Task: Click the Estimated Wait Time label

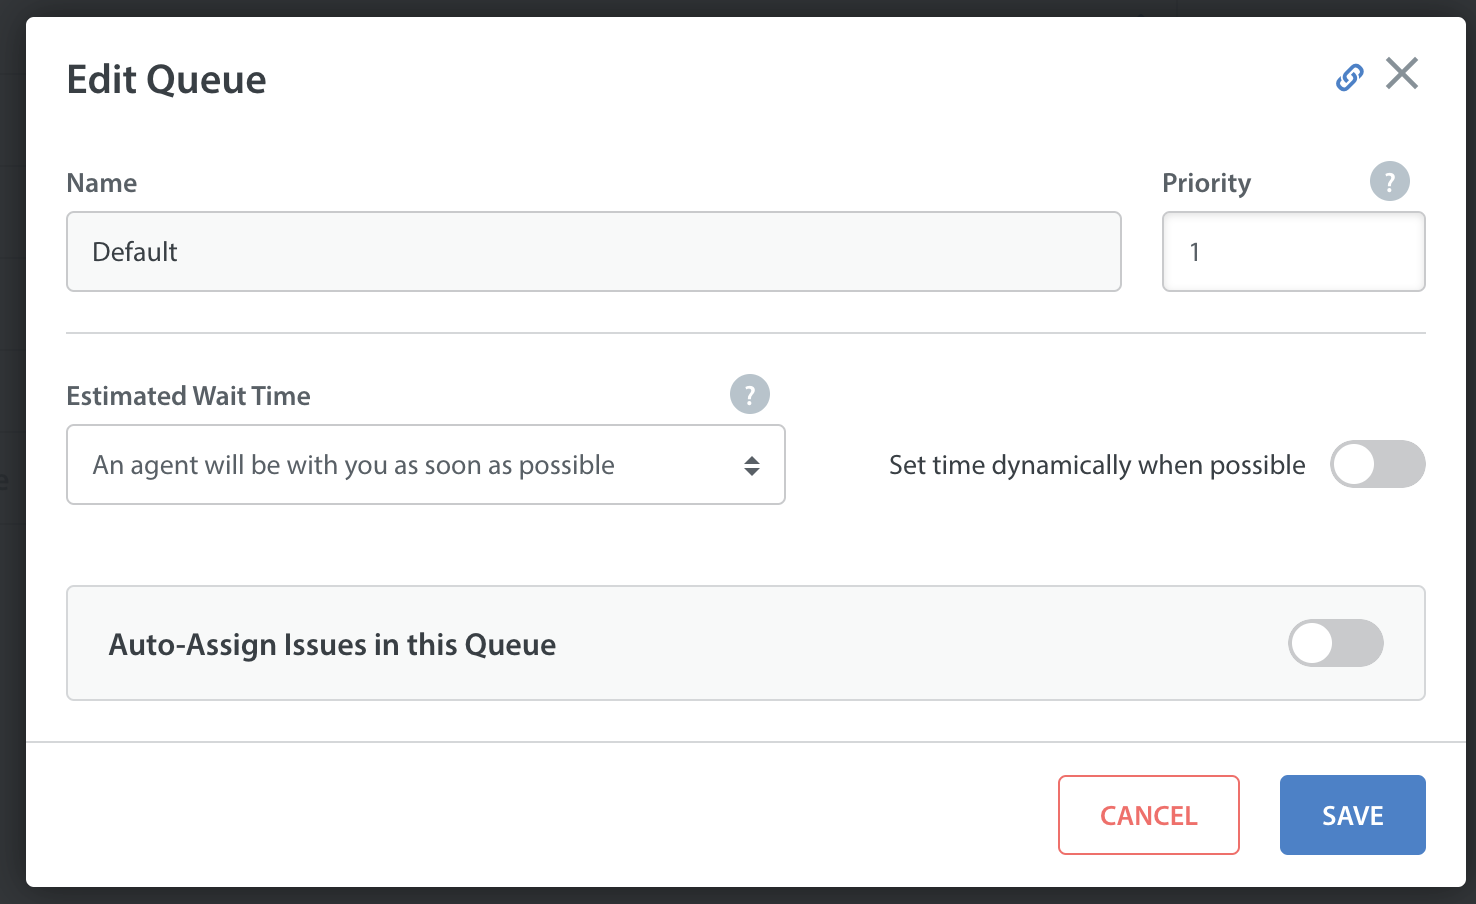Action: coord(188,396)
